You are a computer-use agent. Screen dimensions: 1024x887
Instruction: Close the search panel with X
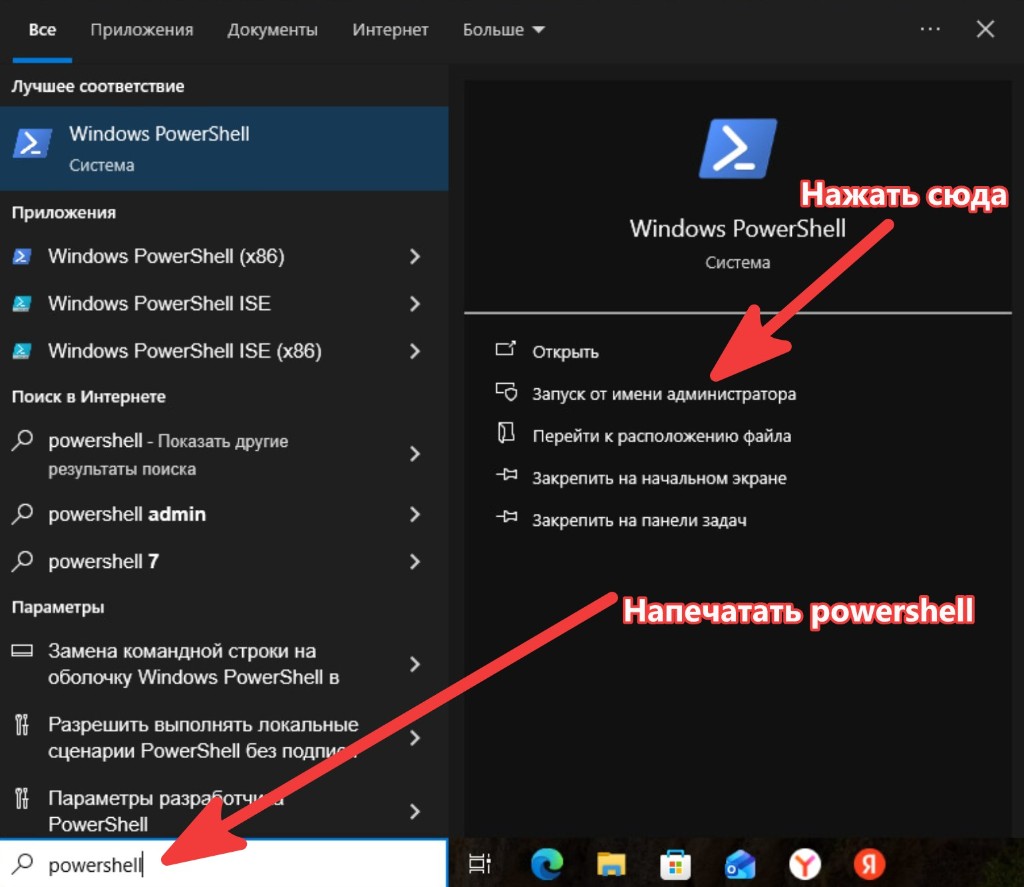pos(985,29)
